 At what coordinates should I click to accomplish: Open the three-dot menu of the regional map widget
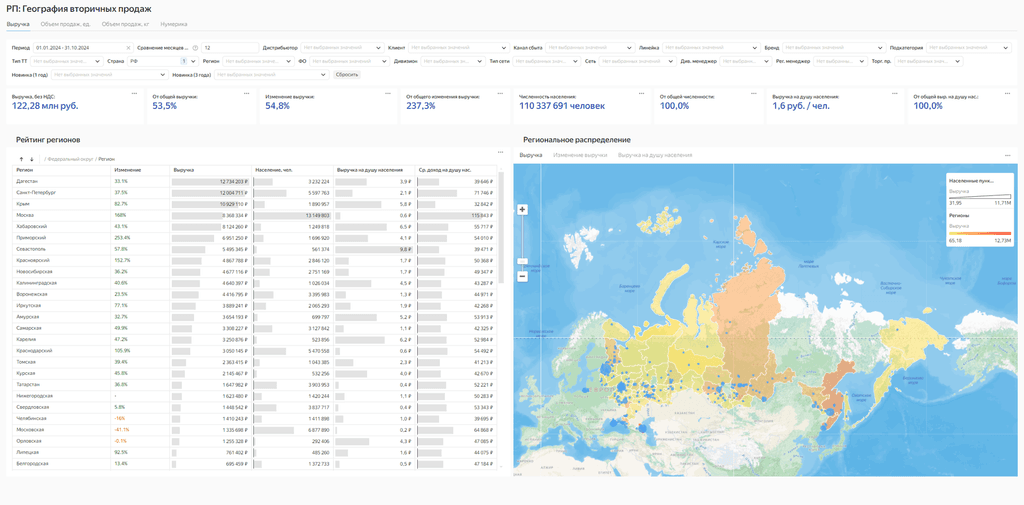point(1007,155)
